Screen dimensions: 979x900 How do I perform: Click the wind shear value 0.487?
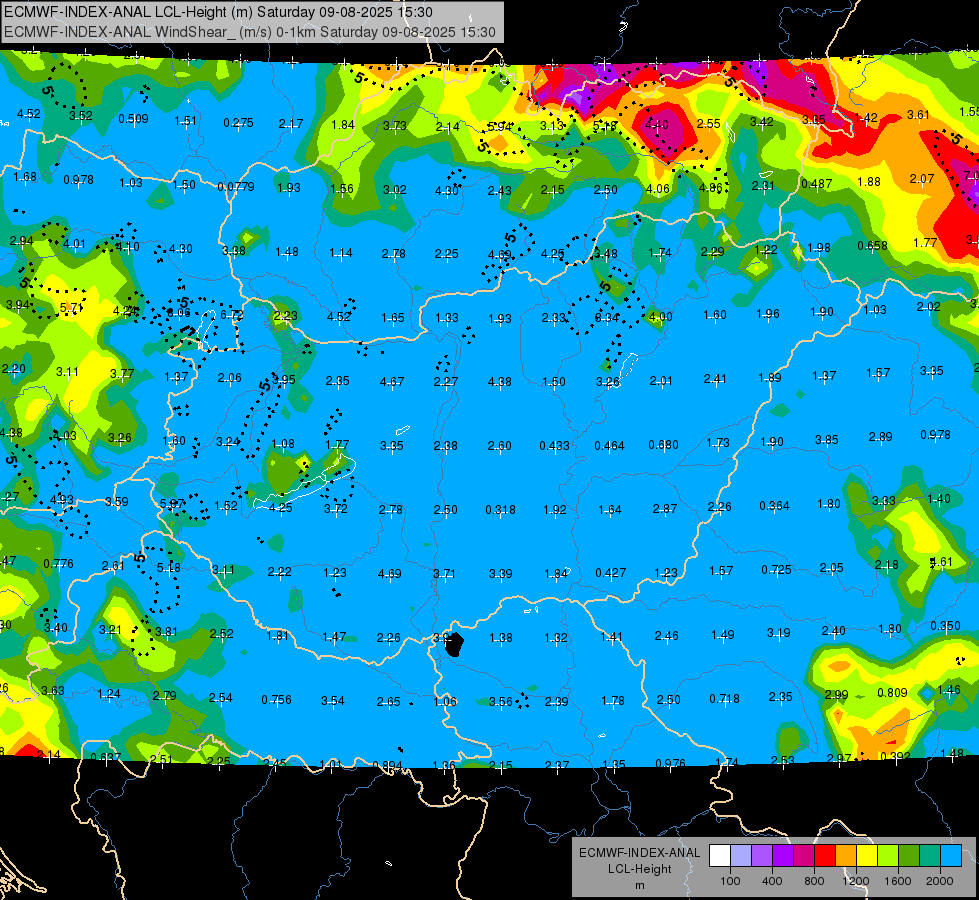click(x=817, y=184)
